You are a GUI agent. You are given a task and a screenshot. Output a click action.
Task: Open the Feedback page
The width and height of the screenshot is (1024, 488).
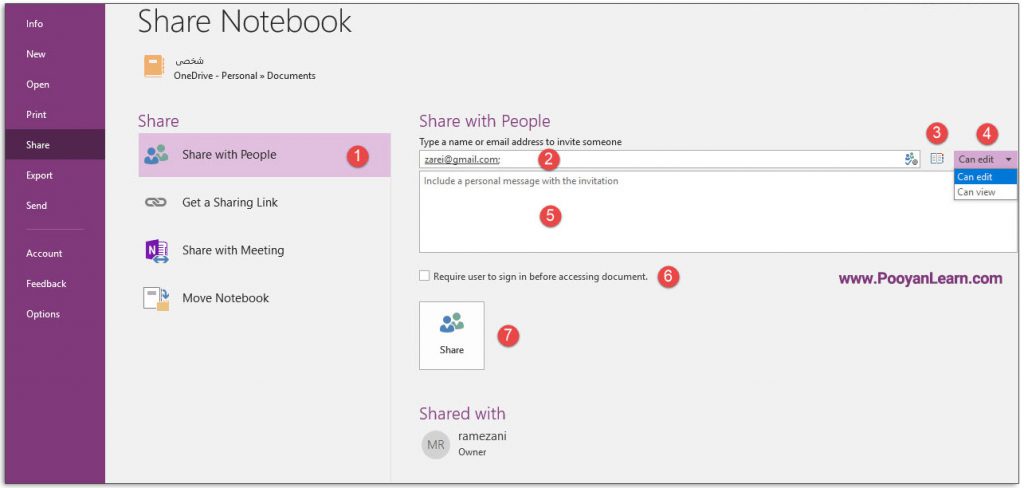[x=46, y=284]
